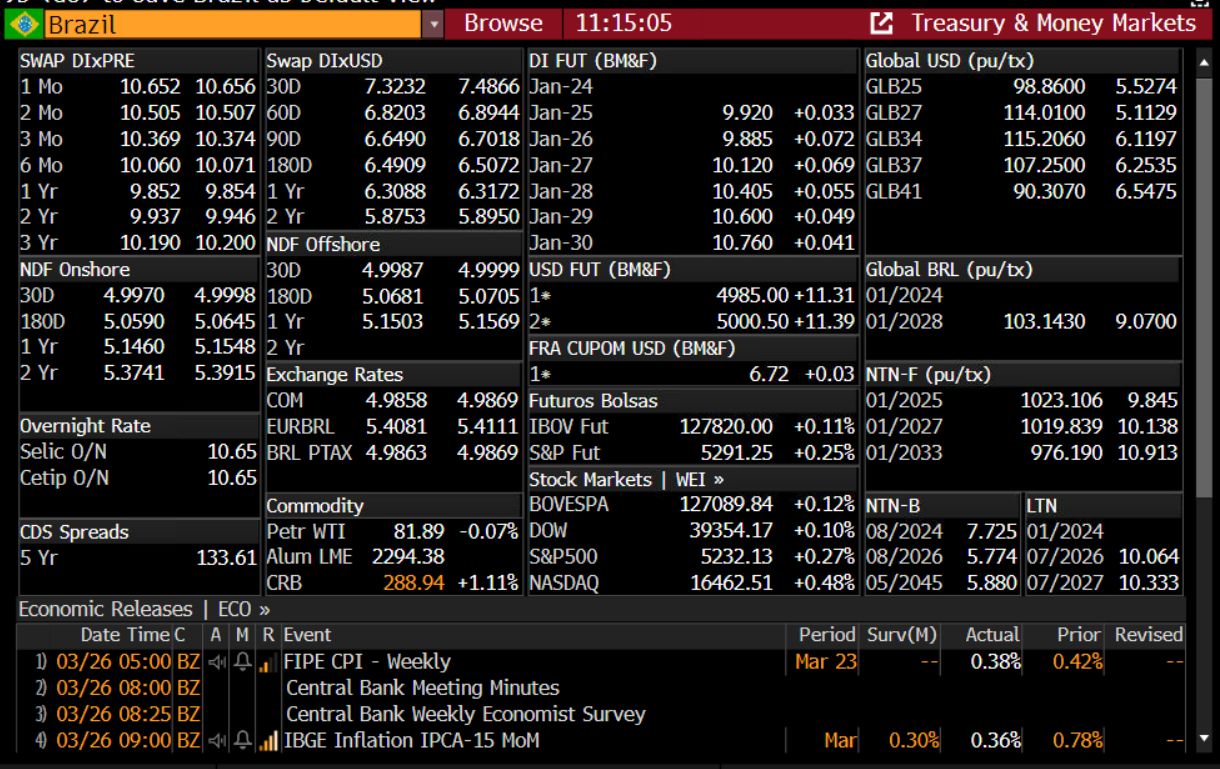The height and width of the screenshot is (769, 1220).
Task: Click the Brazil flag icon
Action: pos(22,24)
